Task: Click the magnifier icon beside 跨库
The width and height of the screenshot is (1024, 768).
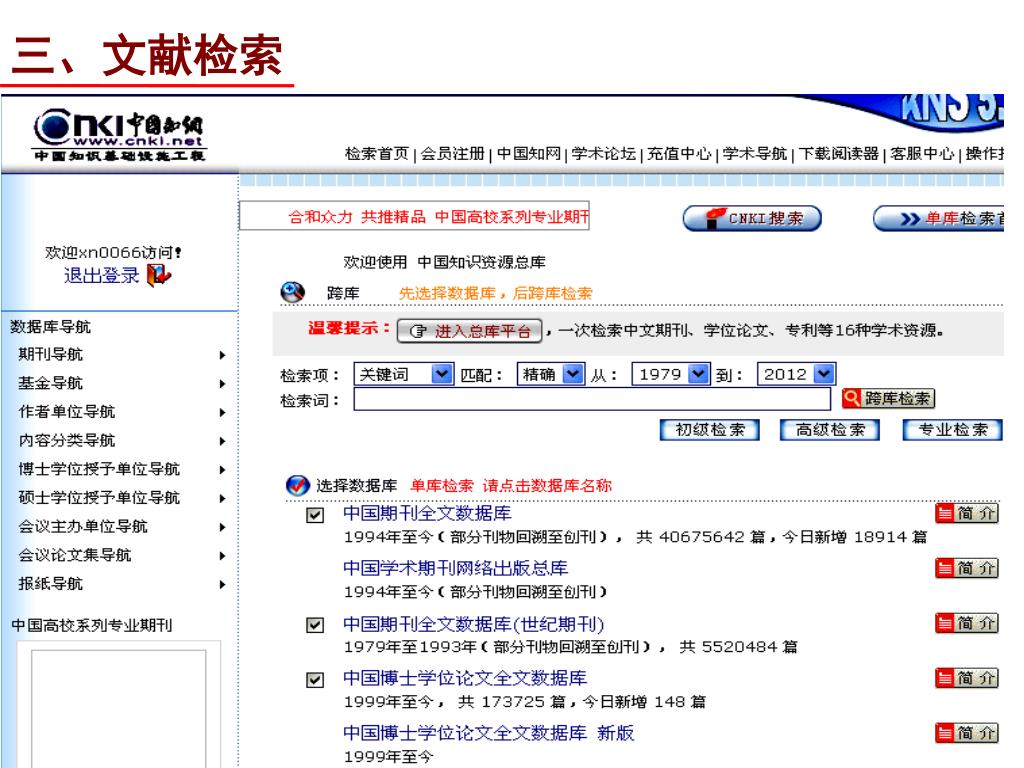Action: [x=293, y=292]
